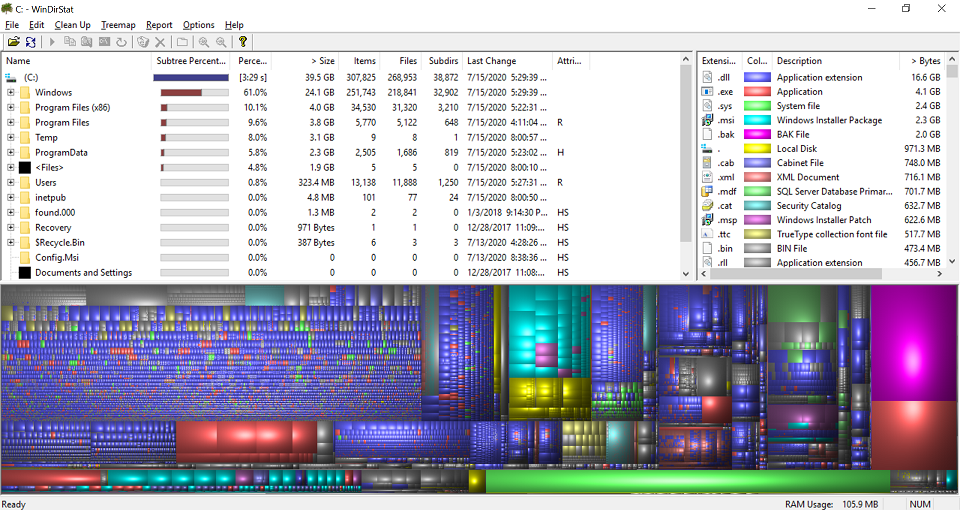Click the .dll file type icon
The width and height of the screenshot is (960, 510).
(707, 77)
